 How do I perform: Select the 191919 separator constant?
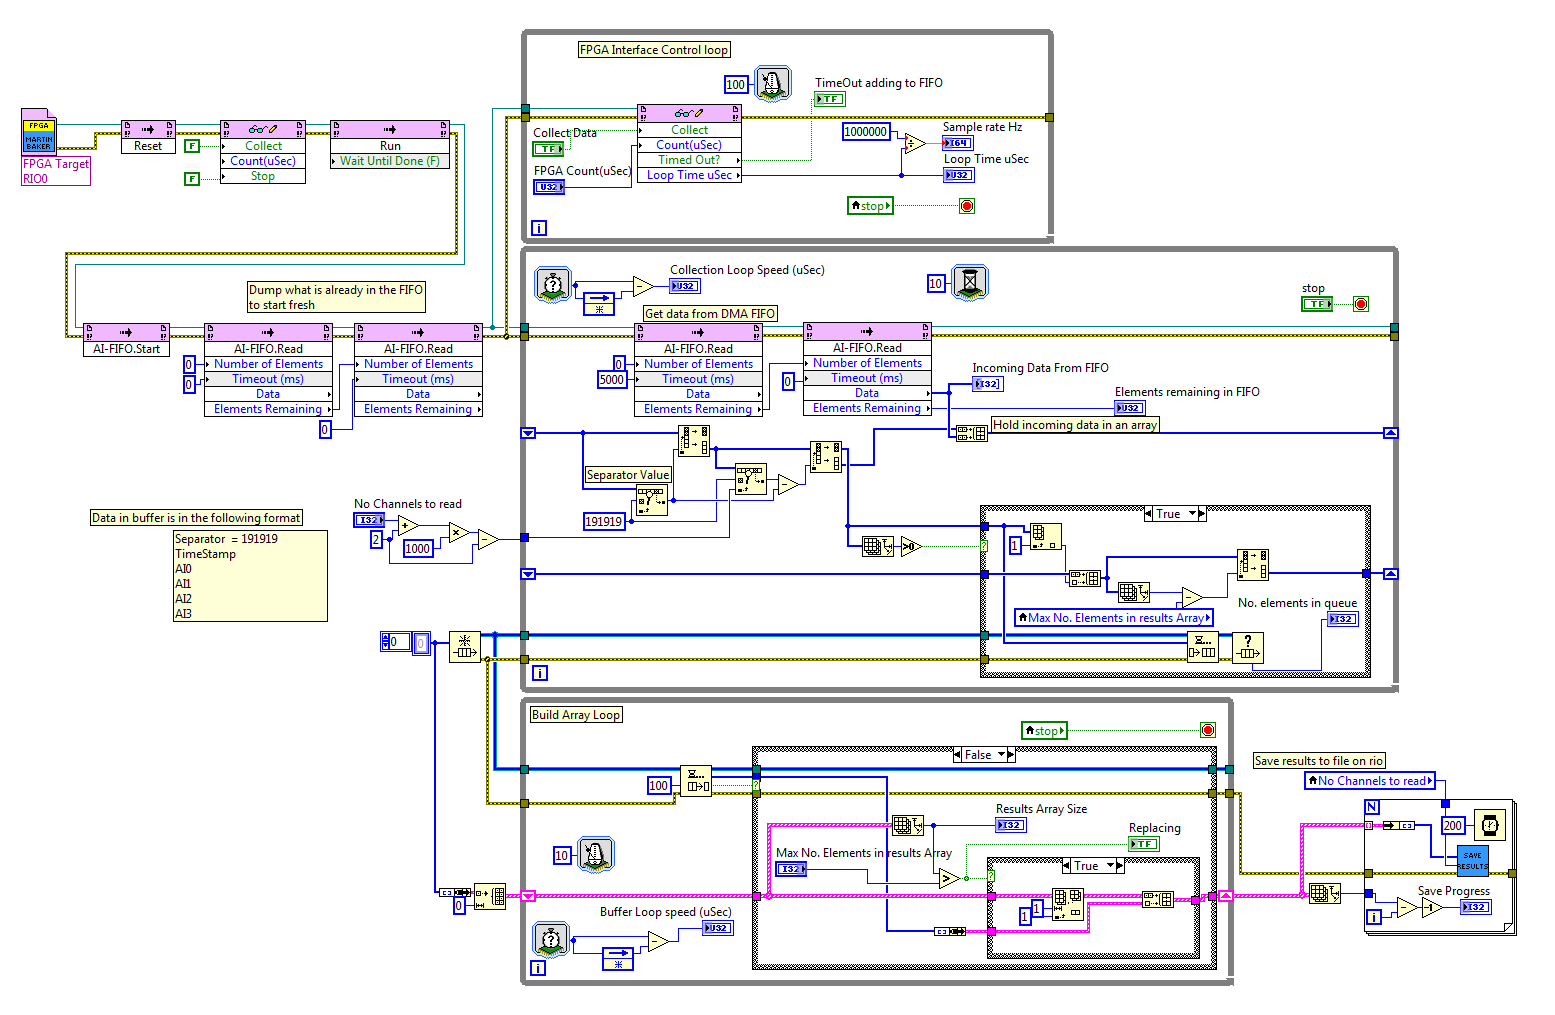pos(604,521)
